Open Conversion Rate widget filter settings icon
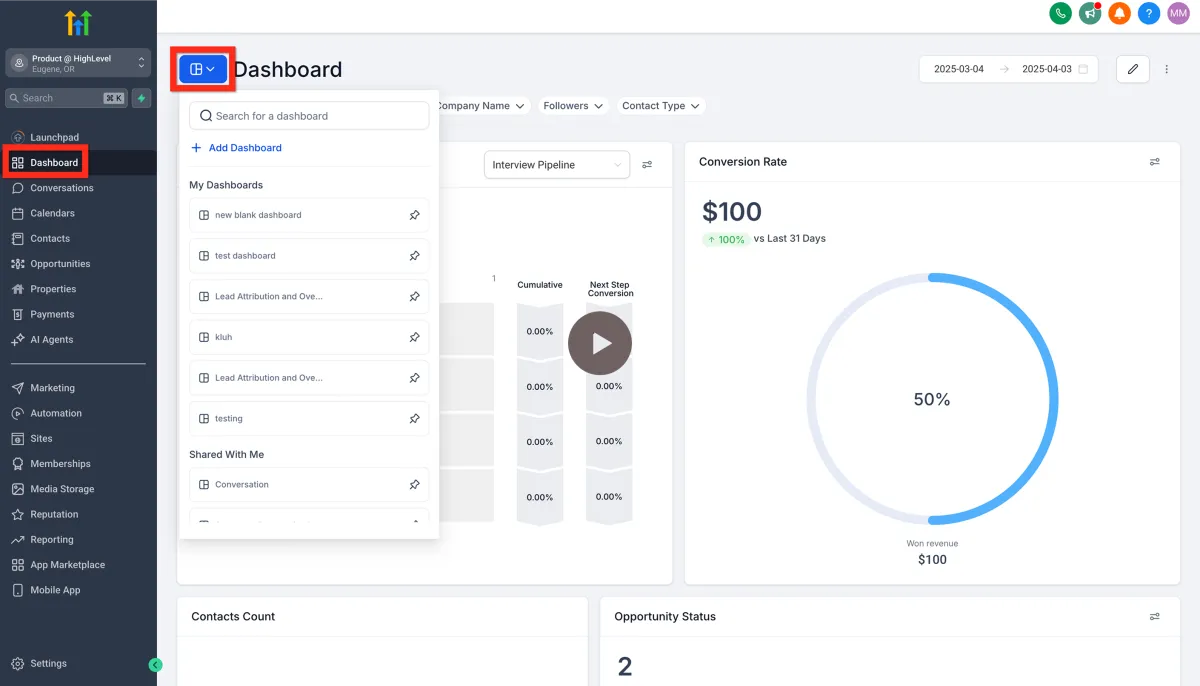Viewport: 1200px width, 686px height. coord(1155,162)
